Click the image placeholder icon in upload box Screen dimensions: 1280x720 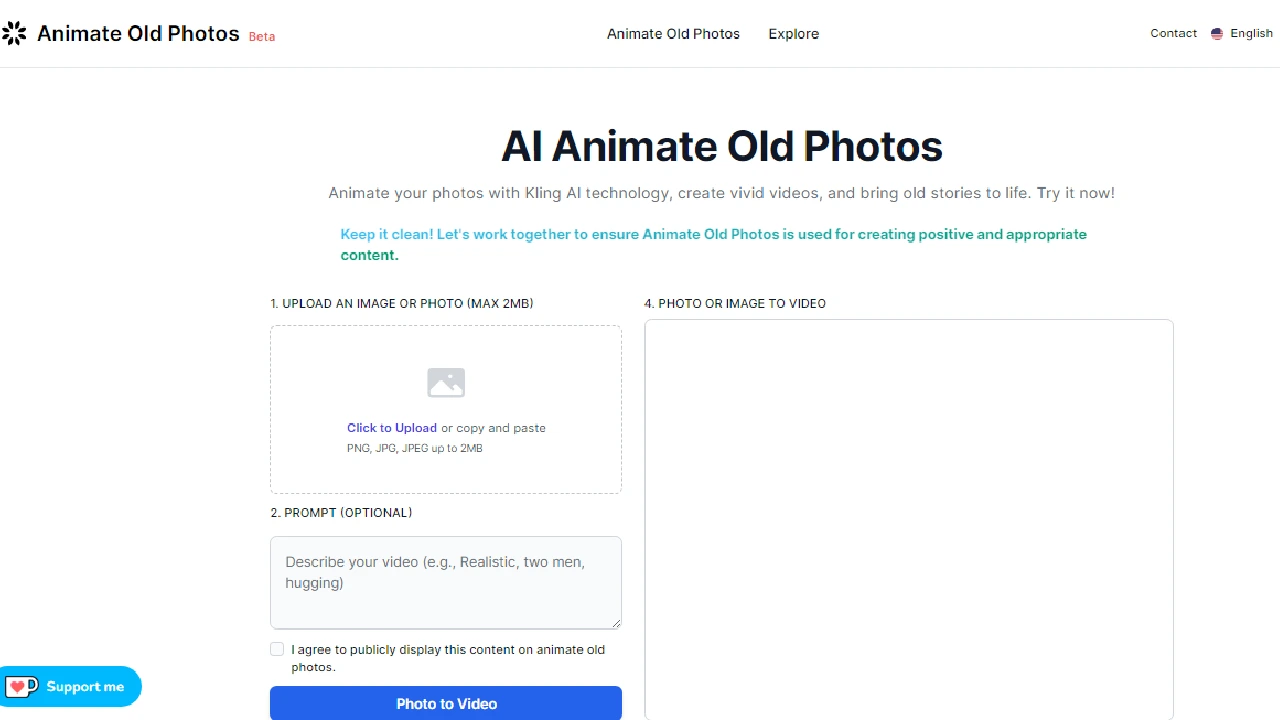point(446,382)
